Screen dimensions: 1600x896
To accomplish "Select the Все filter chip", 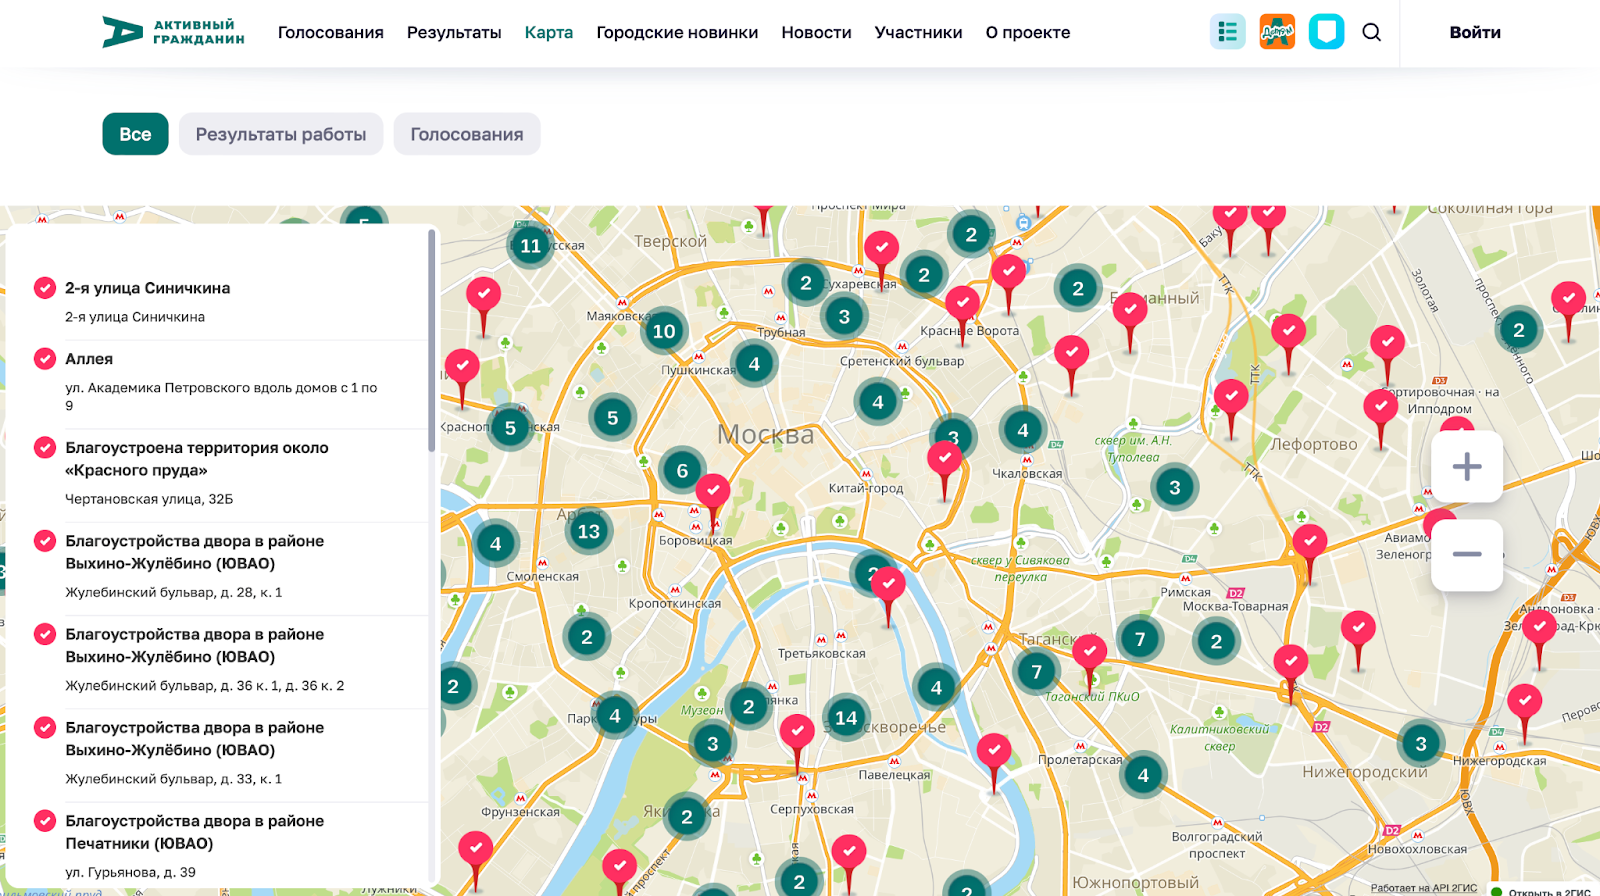I will (135, 134).
